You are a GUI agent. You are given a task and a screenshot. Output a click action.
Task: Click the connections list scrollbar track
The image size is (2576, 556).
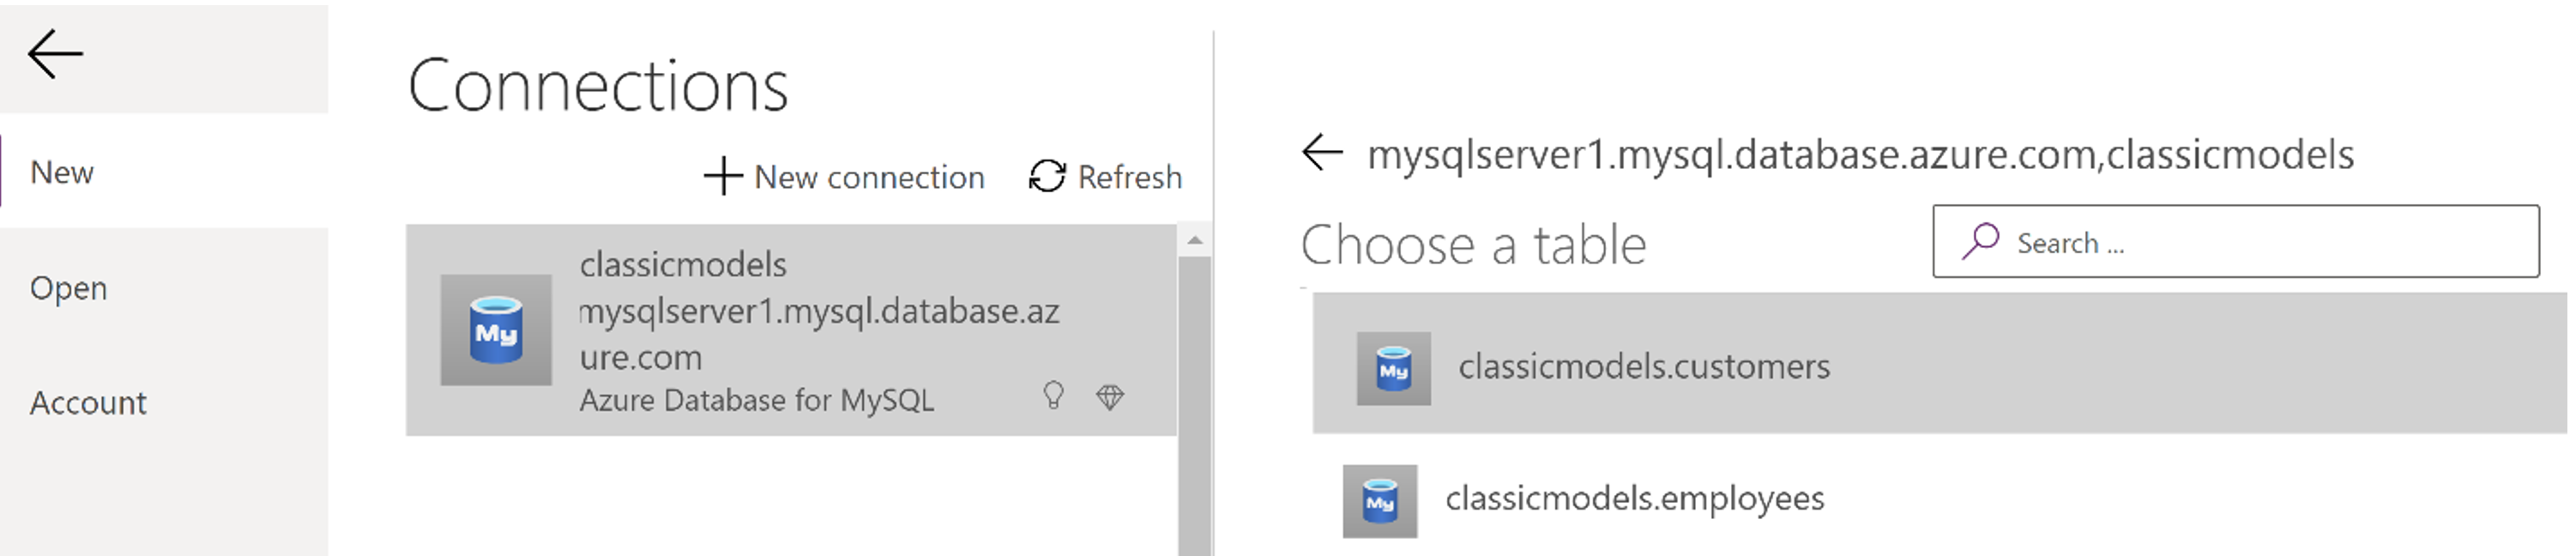pyautogui.click(x=1195, y=405)
